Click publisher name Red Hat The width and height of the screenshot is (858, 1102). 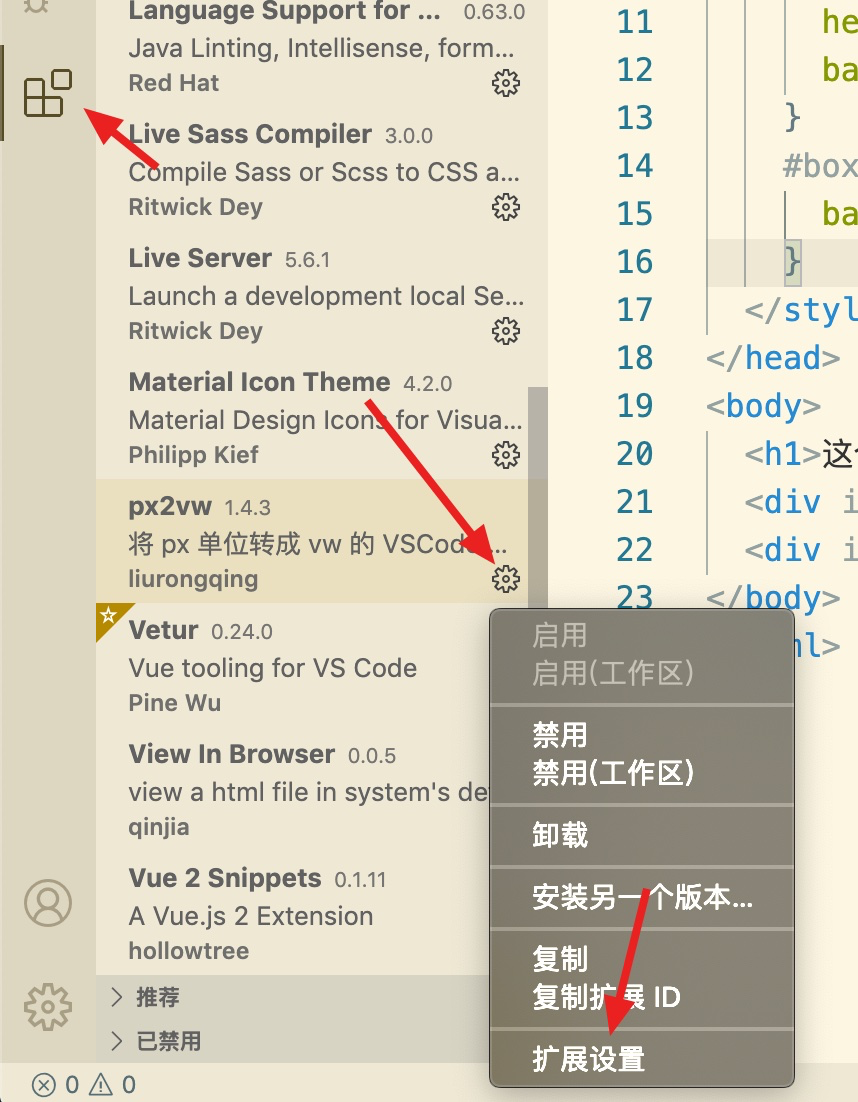pos(174,83)
